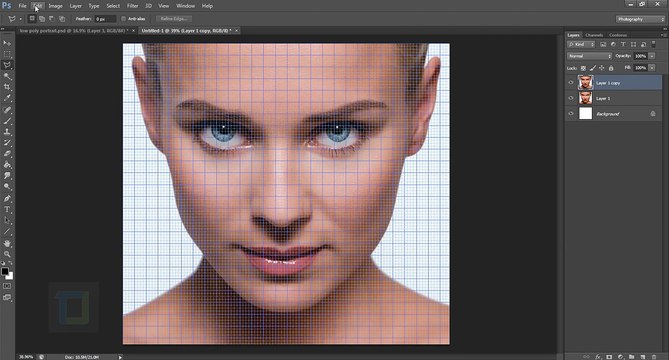Image resolution: width=669 pixels, height=360 pixels.
Task: Hide Layer 1 copy with eye icon
Action: click(x=571, y=83)
